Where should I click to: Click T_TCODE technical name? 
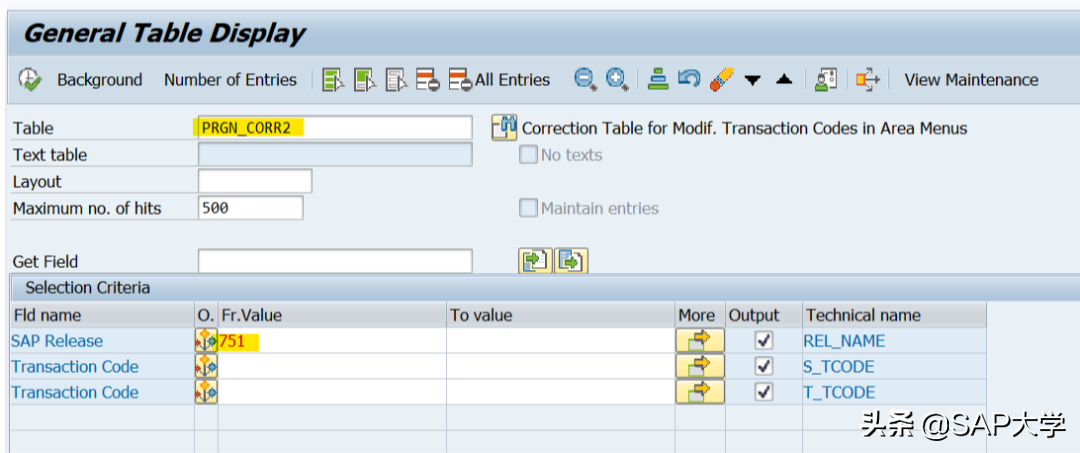839,392
